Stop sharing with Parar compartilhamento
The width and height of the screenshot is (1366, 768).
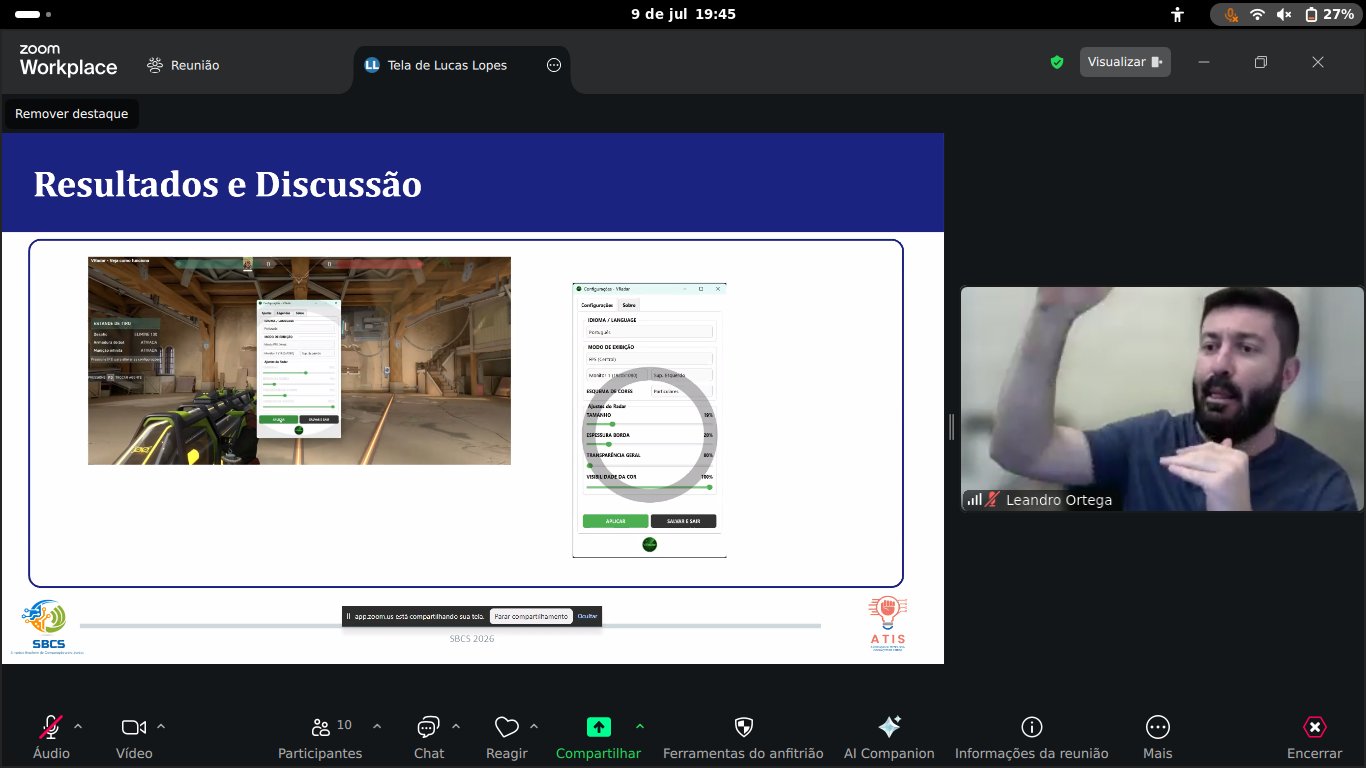click(x=531, y=616)
